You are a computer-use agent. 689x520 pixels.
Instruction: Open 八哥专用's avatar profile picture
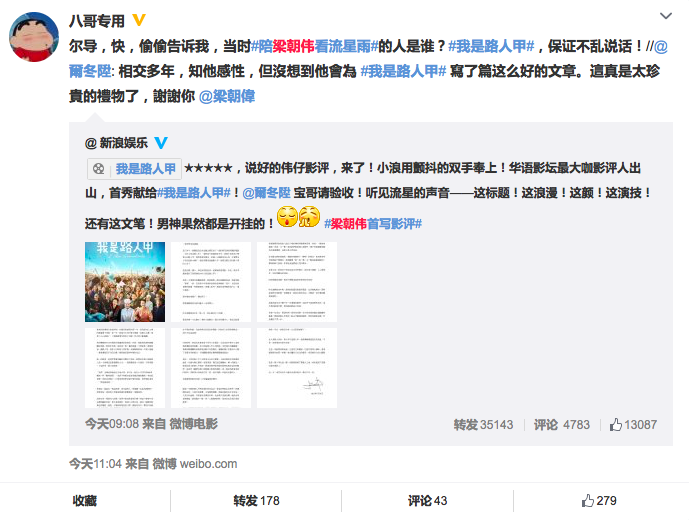[34, 37]
